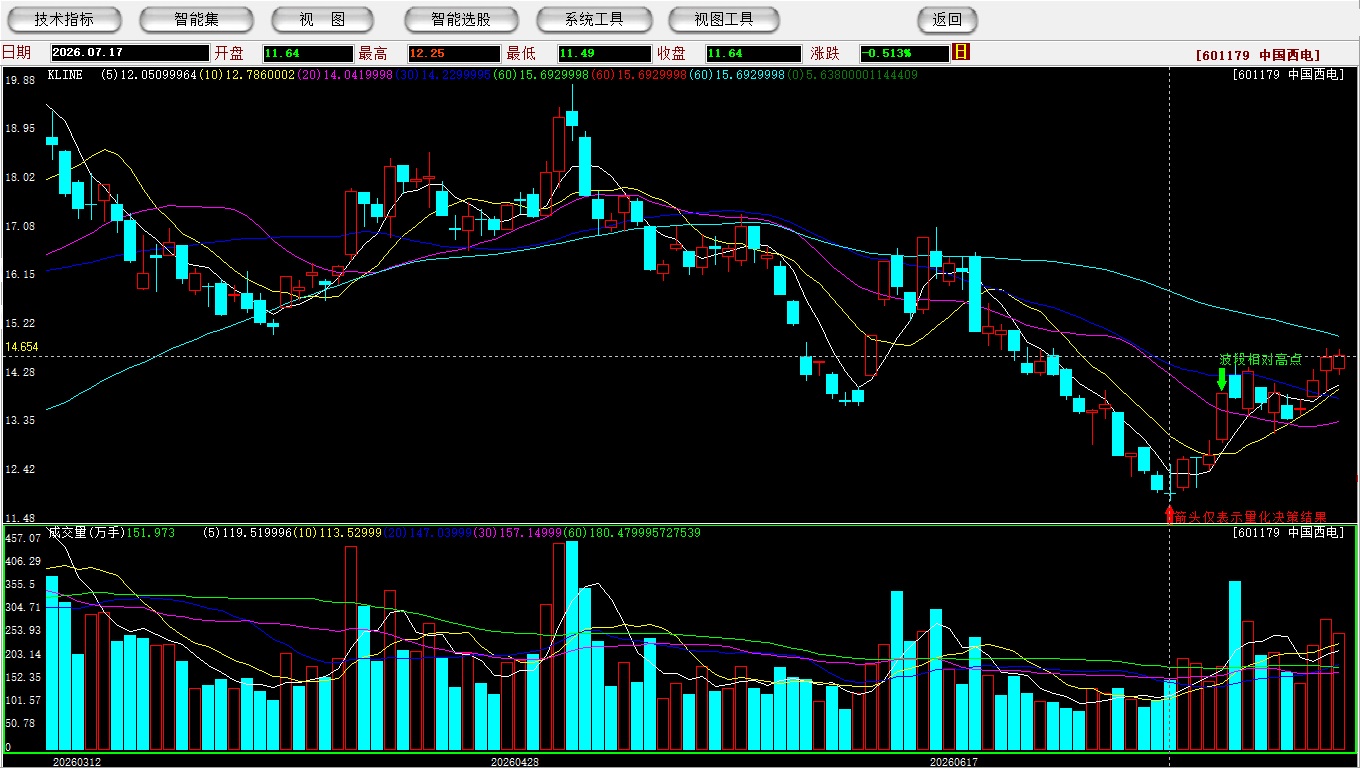The height and width of the screenshot is (768, 1360).
Task: Click the 20260617 date axis label
Action: click(954, 761)
